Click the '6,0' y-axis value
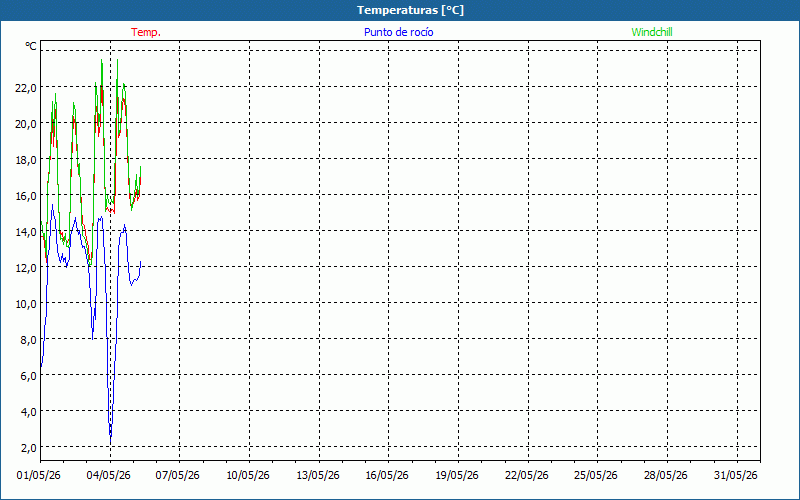 [x=28, y=376]
